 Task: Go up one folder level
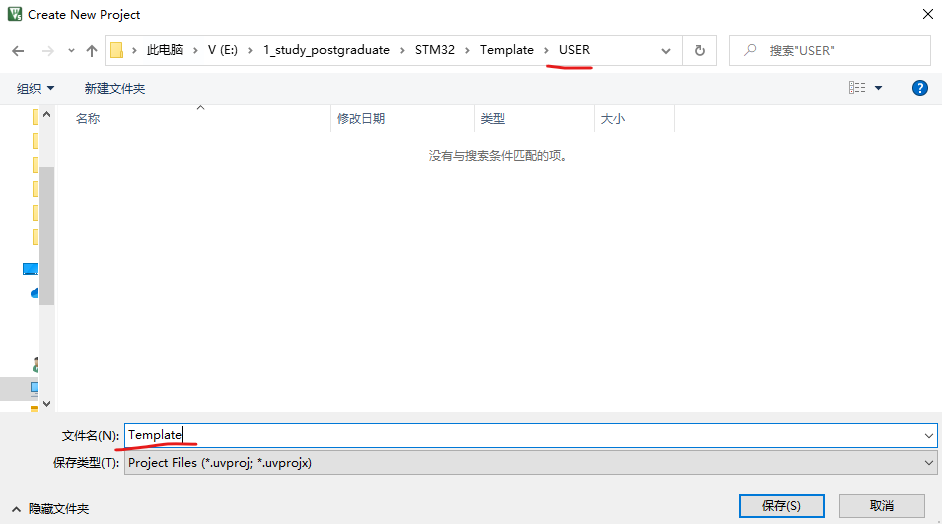91,51
